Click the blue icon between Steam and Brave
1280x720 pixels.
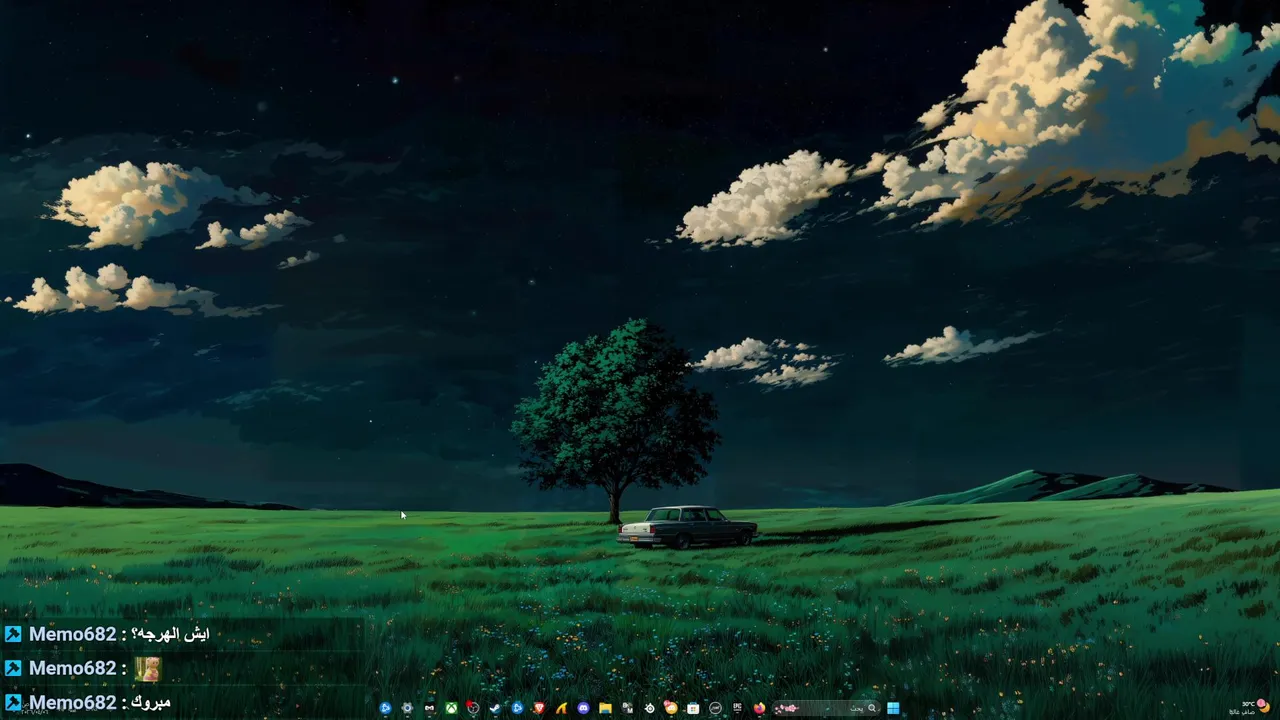(517, 708)
